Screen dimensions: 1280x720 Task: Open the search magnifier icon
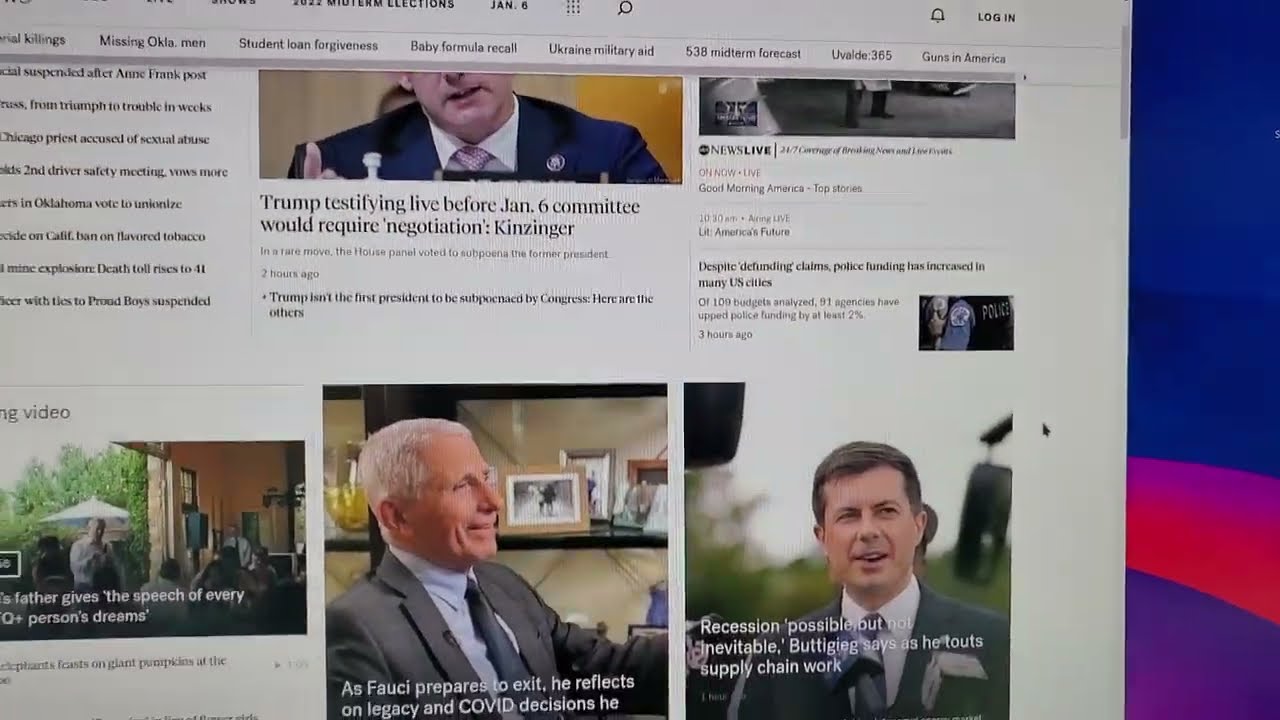pos(625,7)
